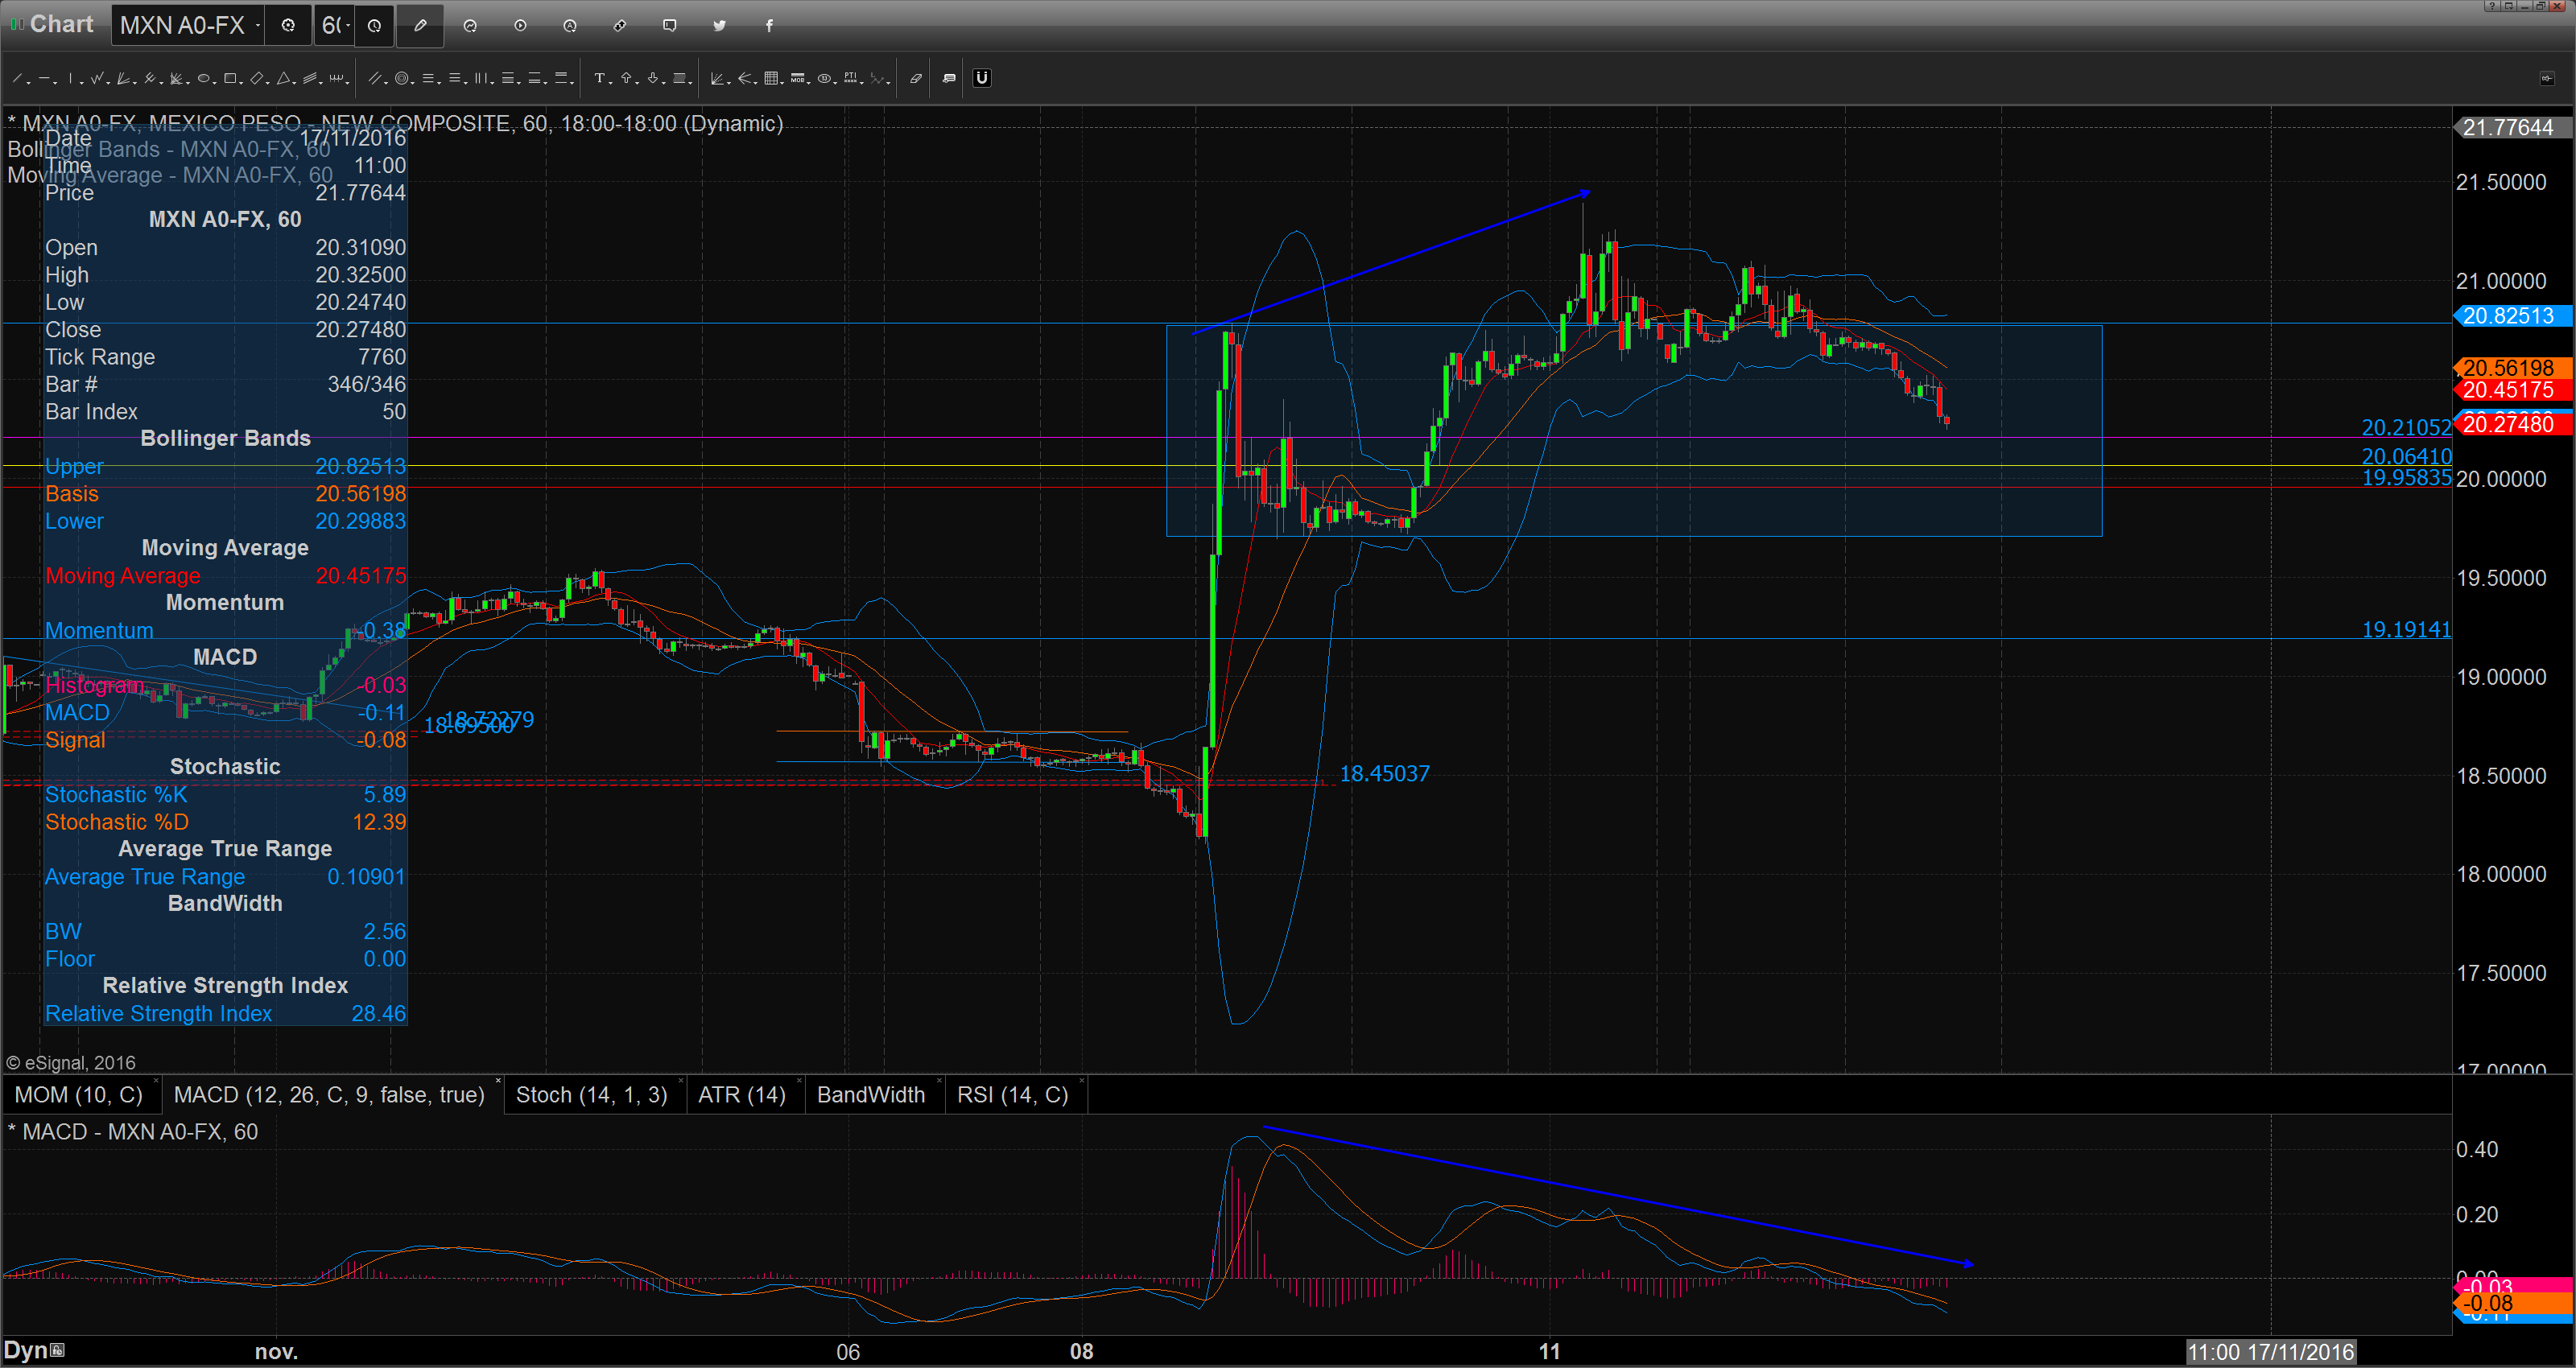This screenshot has height=1368, width=2576.
Task: Select the Vertical Line drawing tool
Action: pyautogui.click(x=71, y=78)
